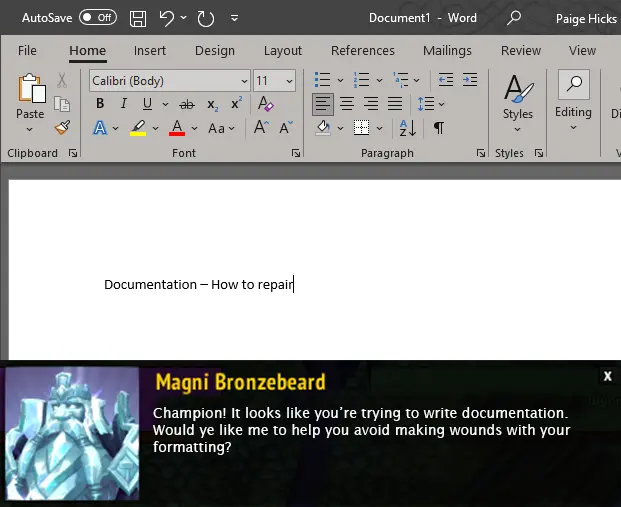Image resolution: width=621 pixels, height=507 pixels.
Task: Toggle Strikethrough formatting
Action: tap(187, 105)
